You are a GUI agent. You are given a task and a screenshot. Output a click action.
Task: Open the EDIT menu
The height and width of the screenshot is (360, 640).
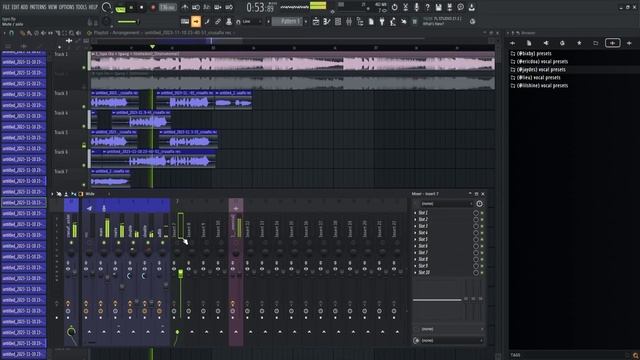16,7
